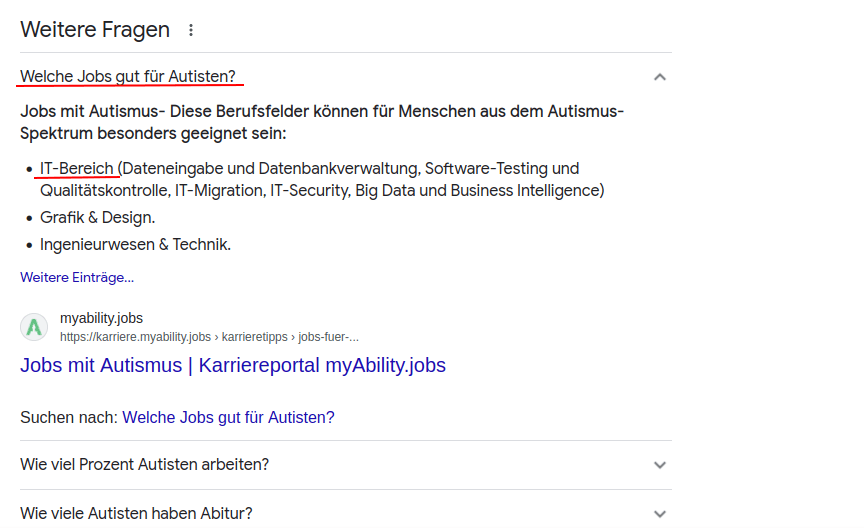Click the 'Weitere Fragen' heading

[x=95, y=30]
